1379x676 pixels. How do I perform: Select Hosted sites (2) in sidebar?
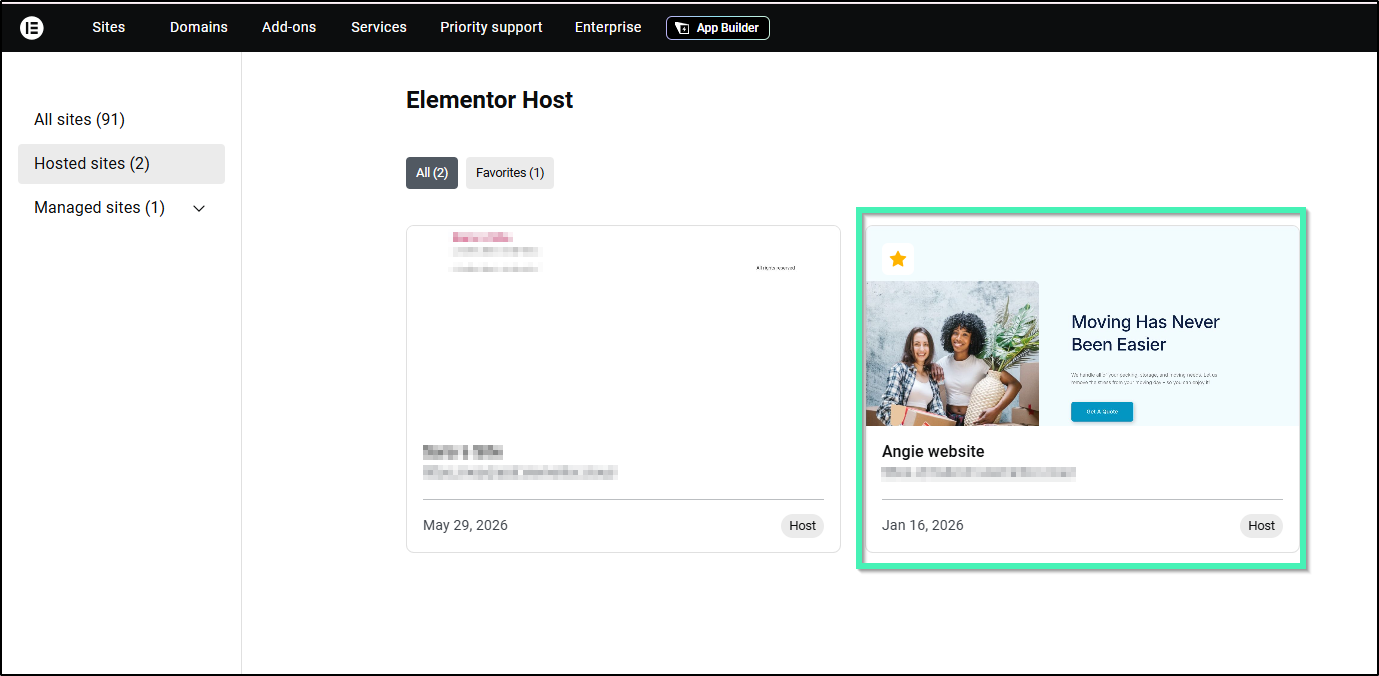coord(121,164)
